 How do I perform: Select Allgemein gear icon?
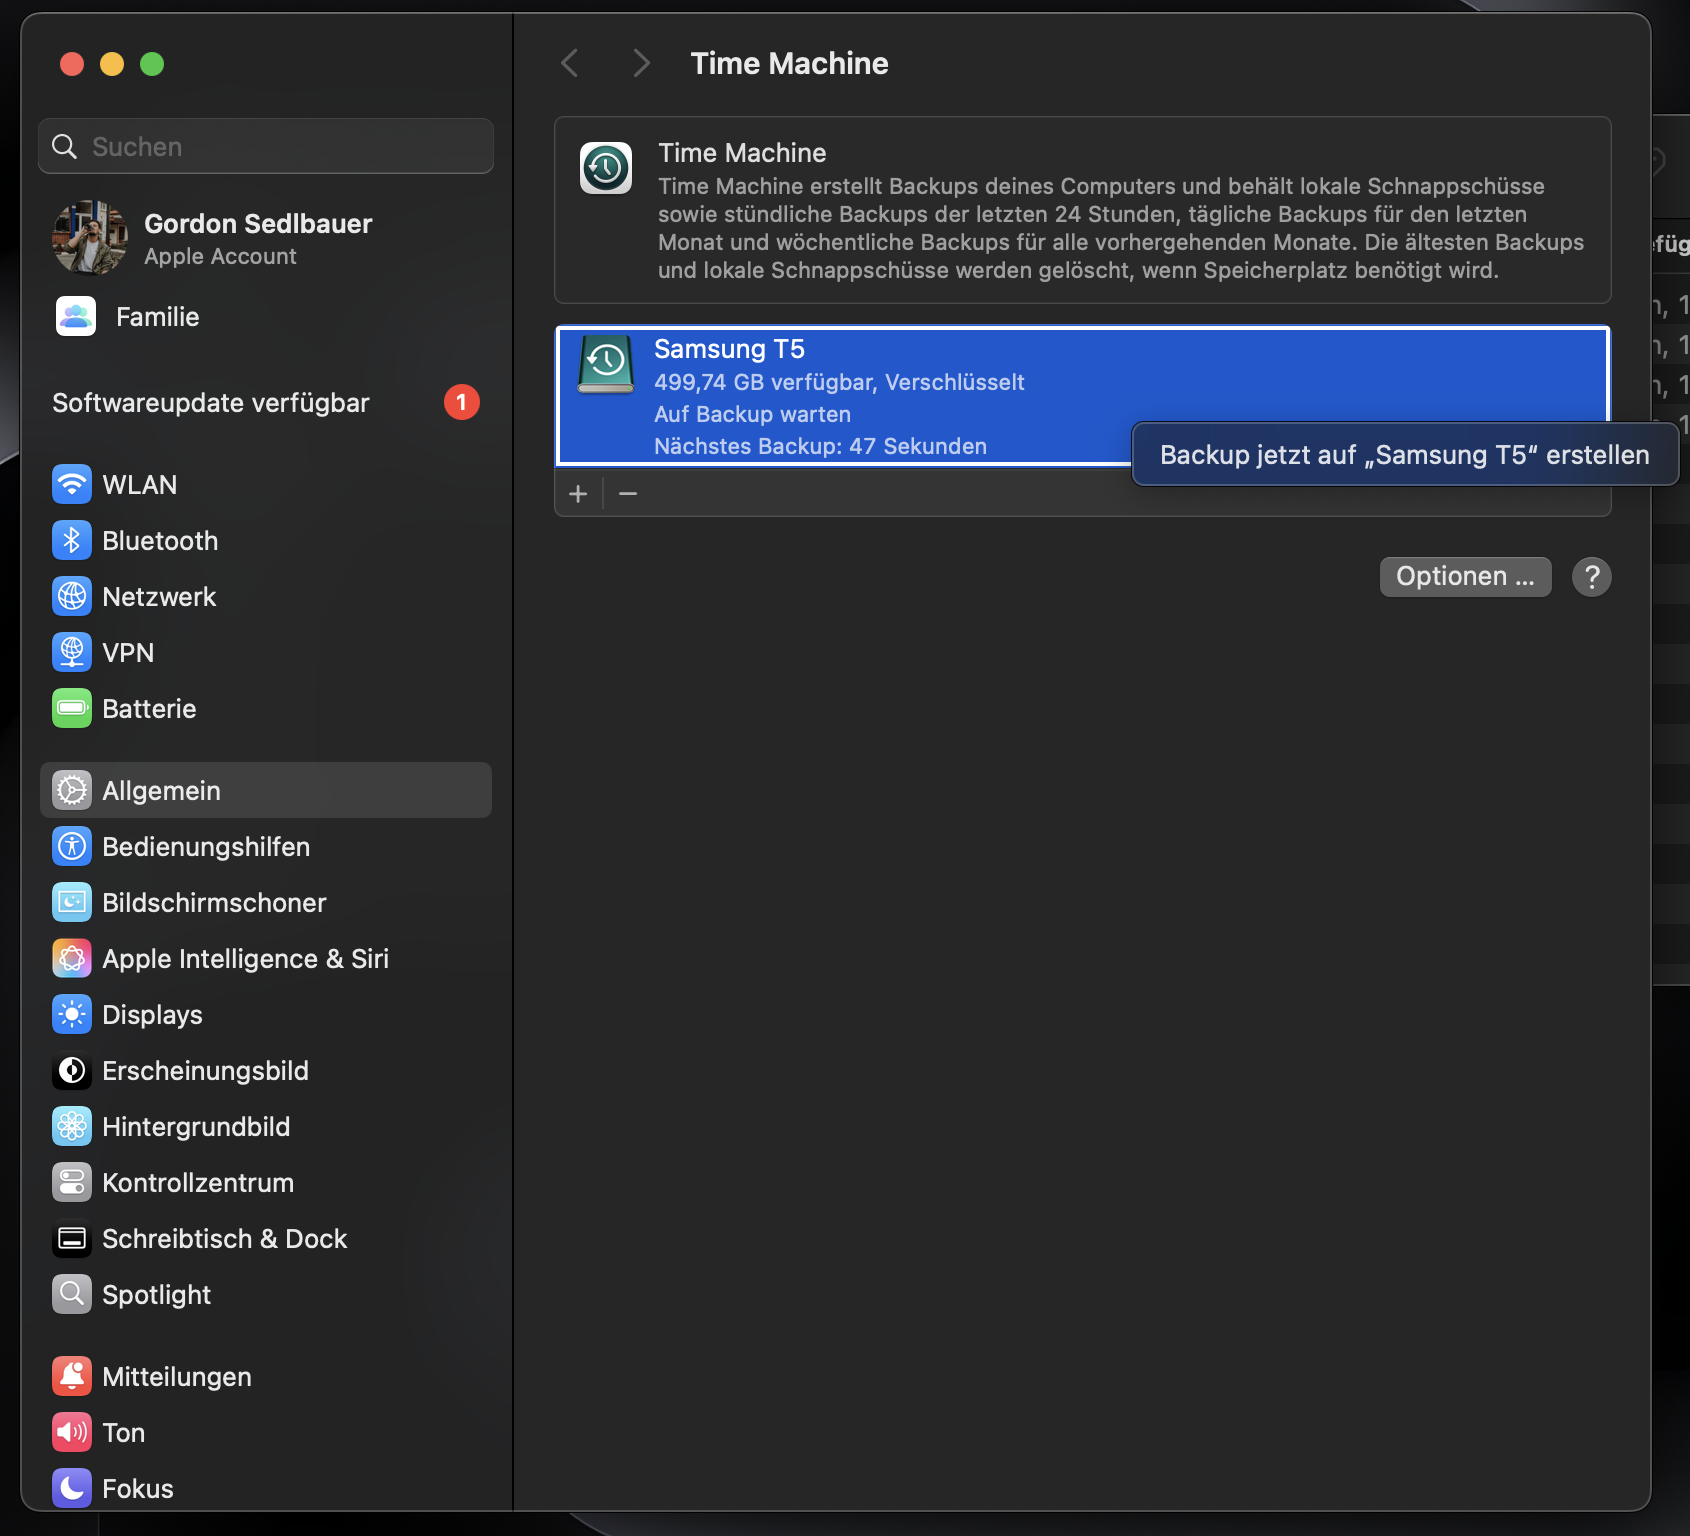point(72,791)
